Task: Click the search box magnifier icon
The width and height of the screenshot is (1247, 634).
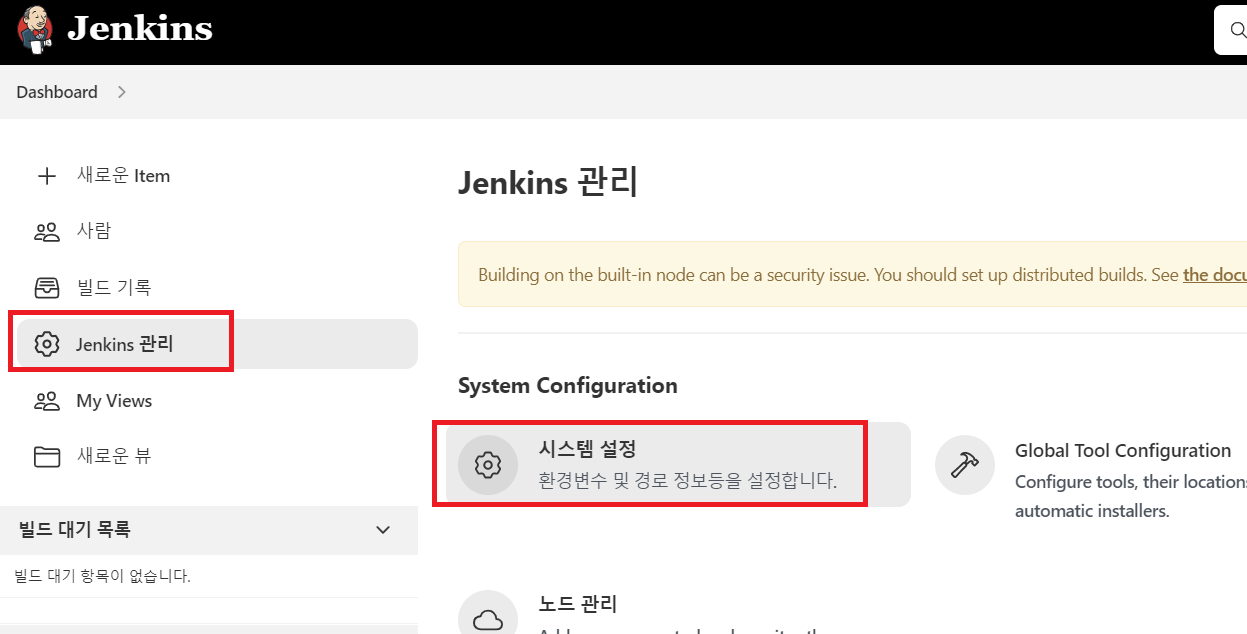Action: (1238, 30)
